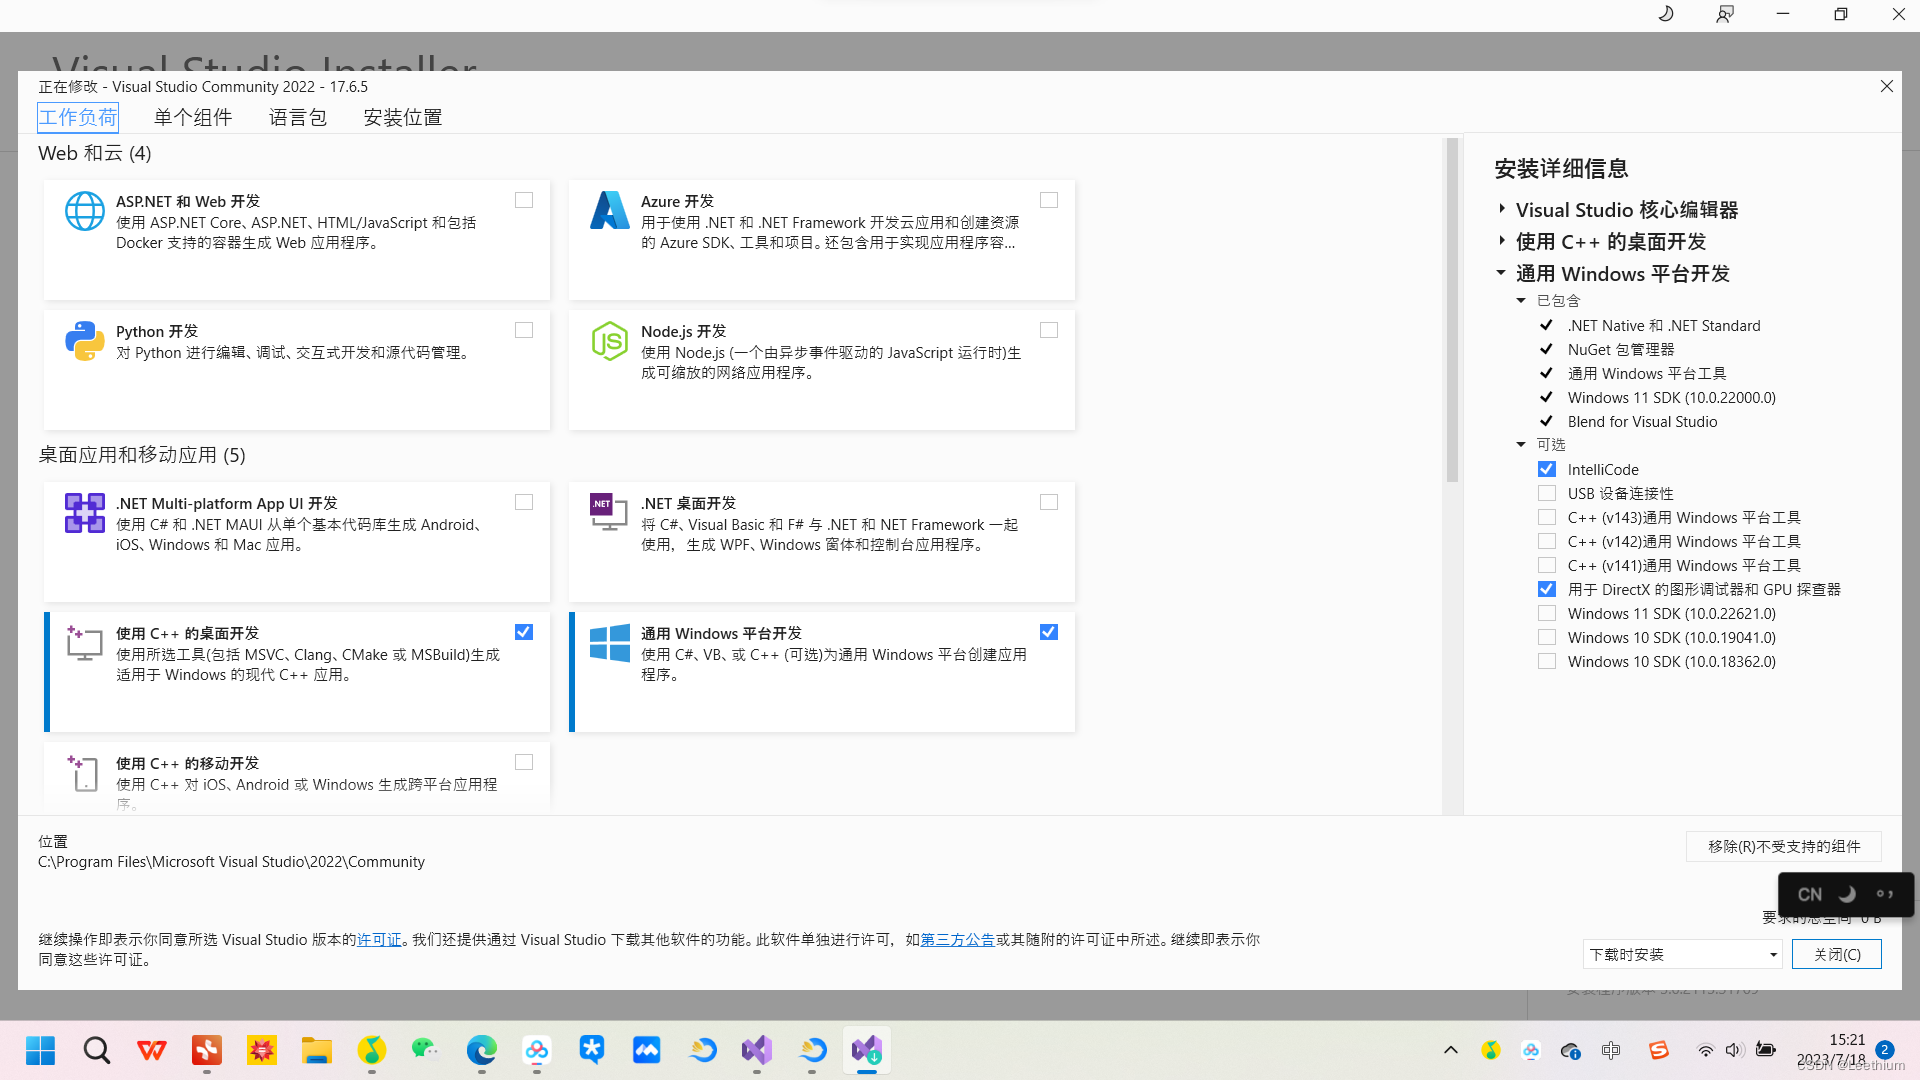Image resolution: width=1920 pixels, height=1080 pixels.
Task: Enable .NET Multi-platform App UI checkbox
Action: [524, 502]
